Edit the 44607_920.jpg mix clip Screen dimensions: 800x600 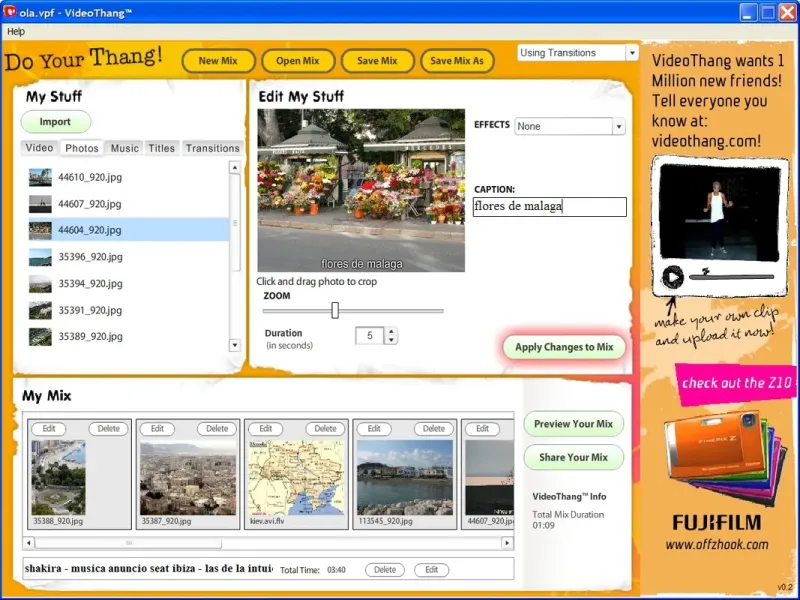483,429
